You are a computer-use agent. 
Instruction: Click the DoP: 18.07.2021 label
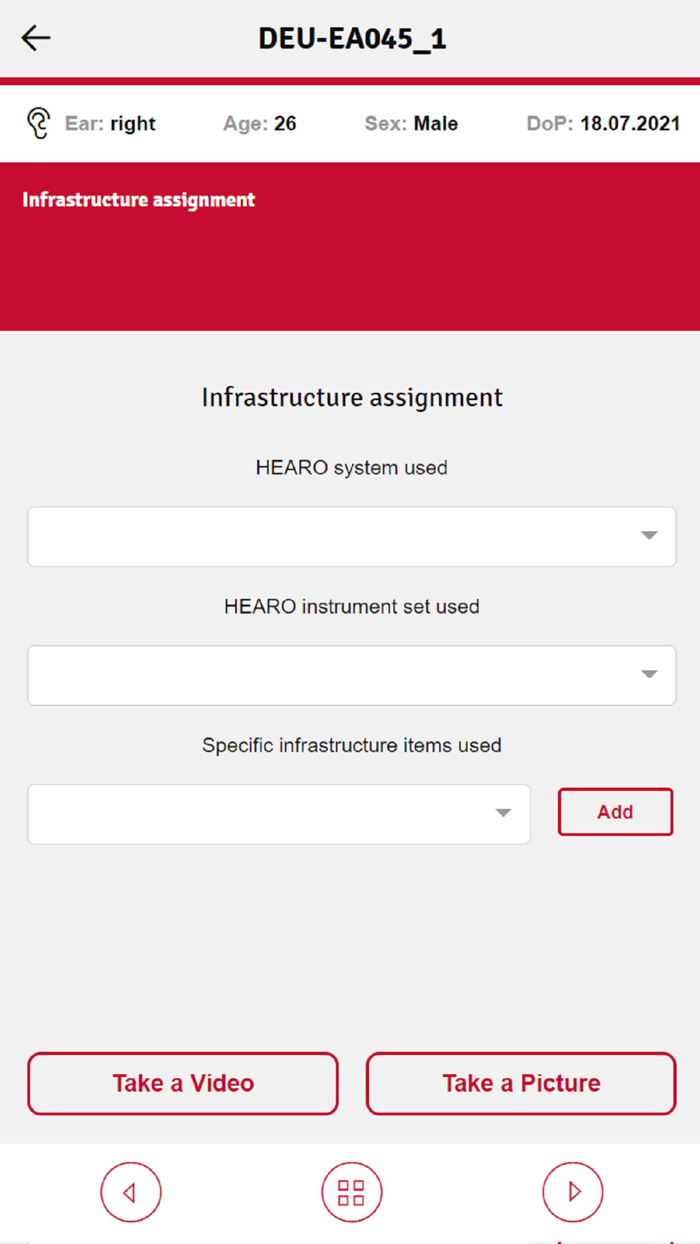click(x=603, y=124)
